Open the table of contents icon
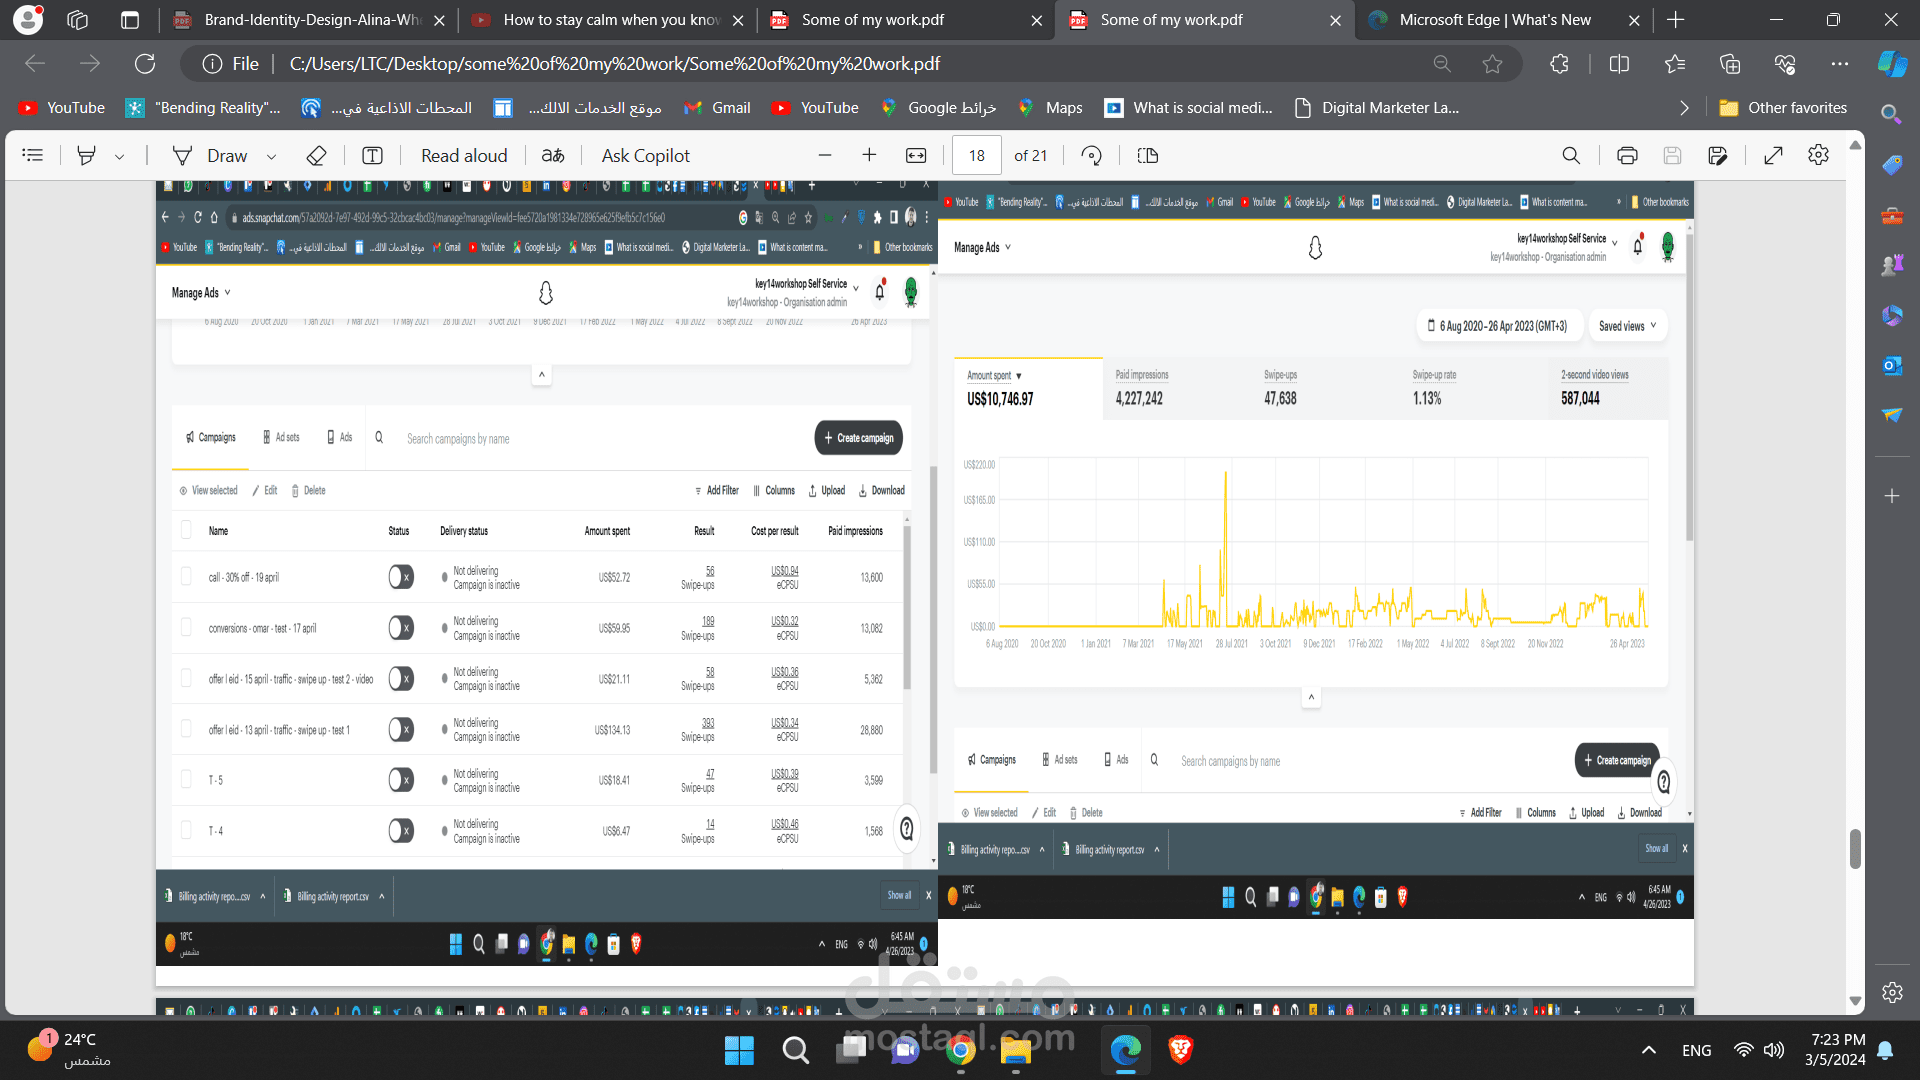The width and height of the screenshot is (1920, 1080). pos(33,155)
